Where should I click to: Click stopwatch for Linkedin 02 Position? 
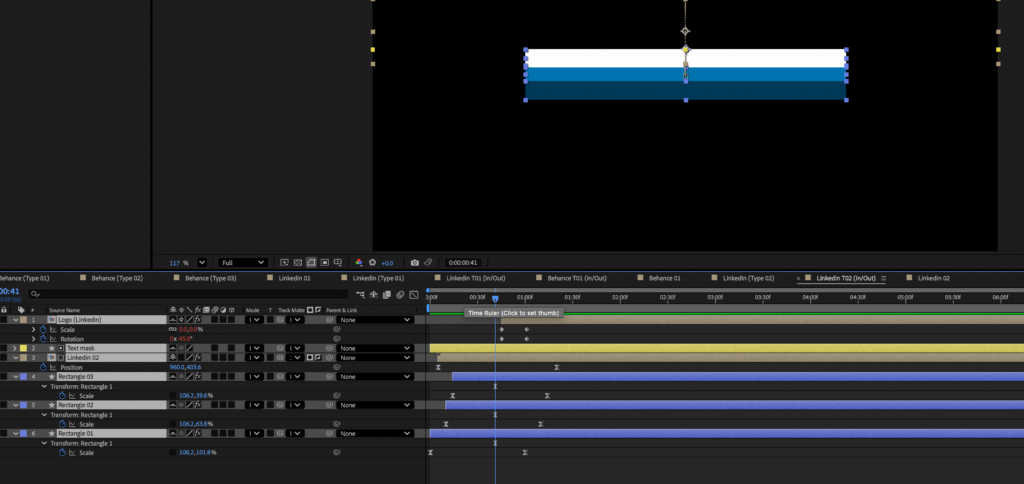point(43,367)
